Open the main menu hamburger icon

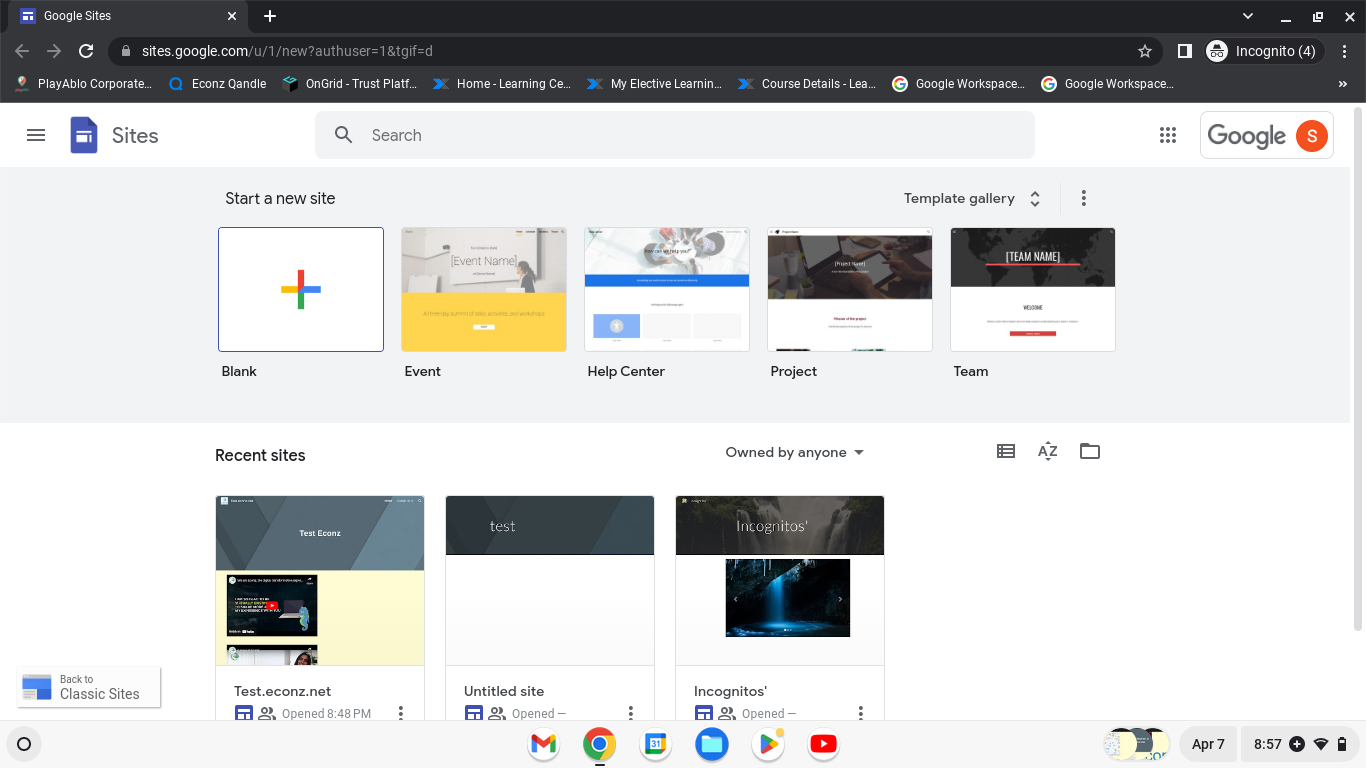tap(36, 135)
